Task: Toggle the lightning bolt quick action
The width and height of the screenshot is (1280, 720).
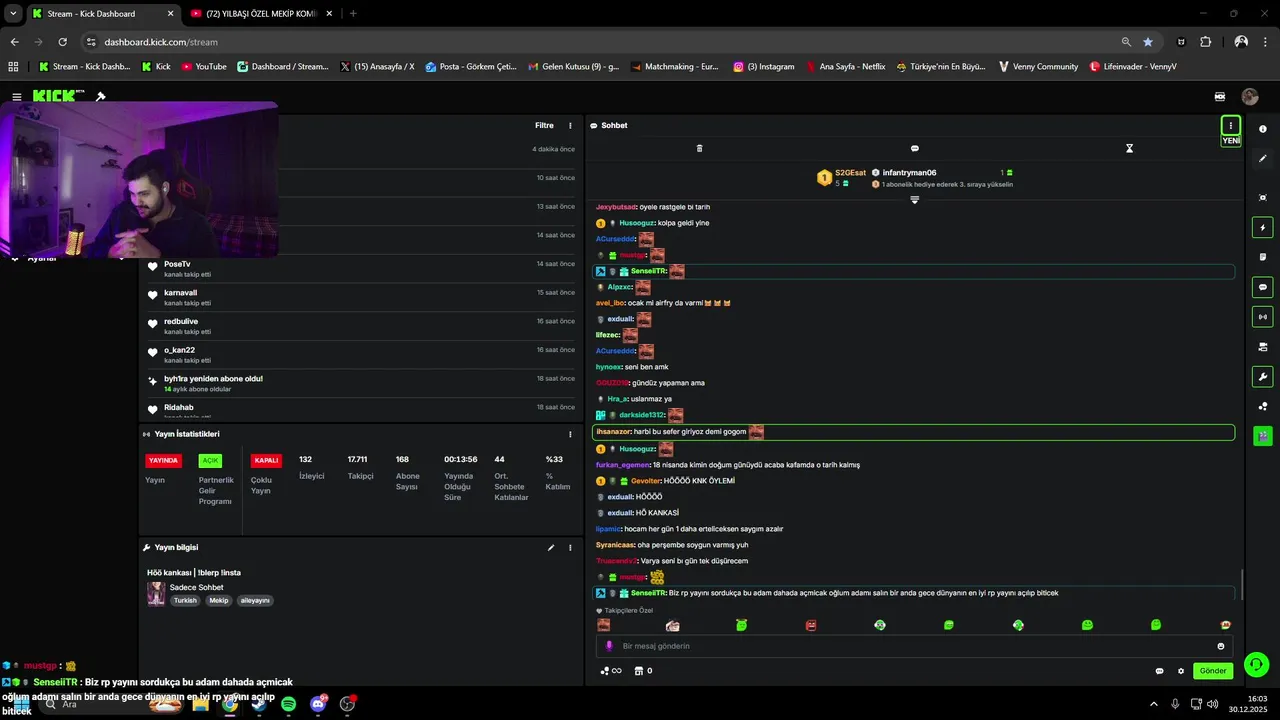Action: 1263,228
